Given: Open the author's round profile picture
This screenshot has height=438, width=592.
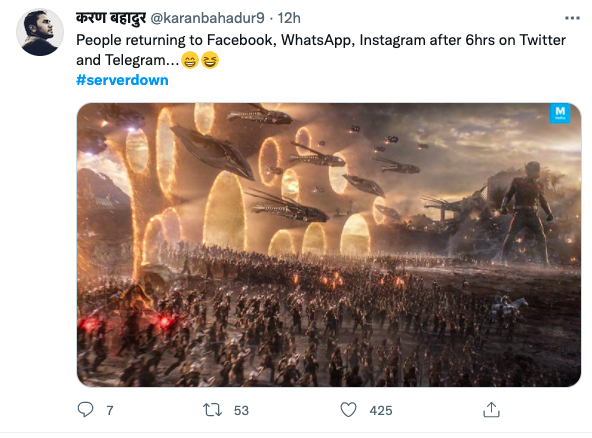Looking at the screenshot, I should [40, 32].
